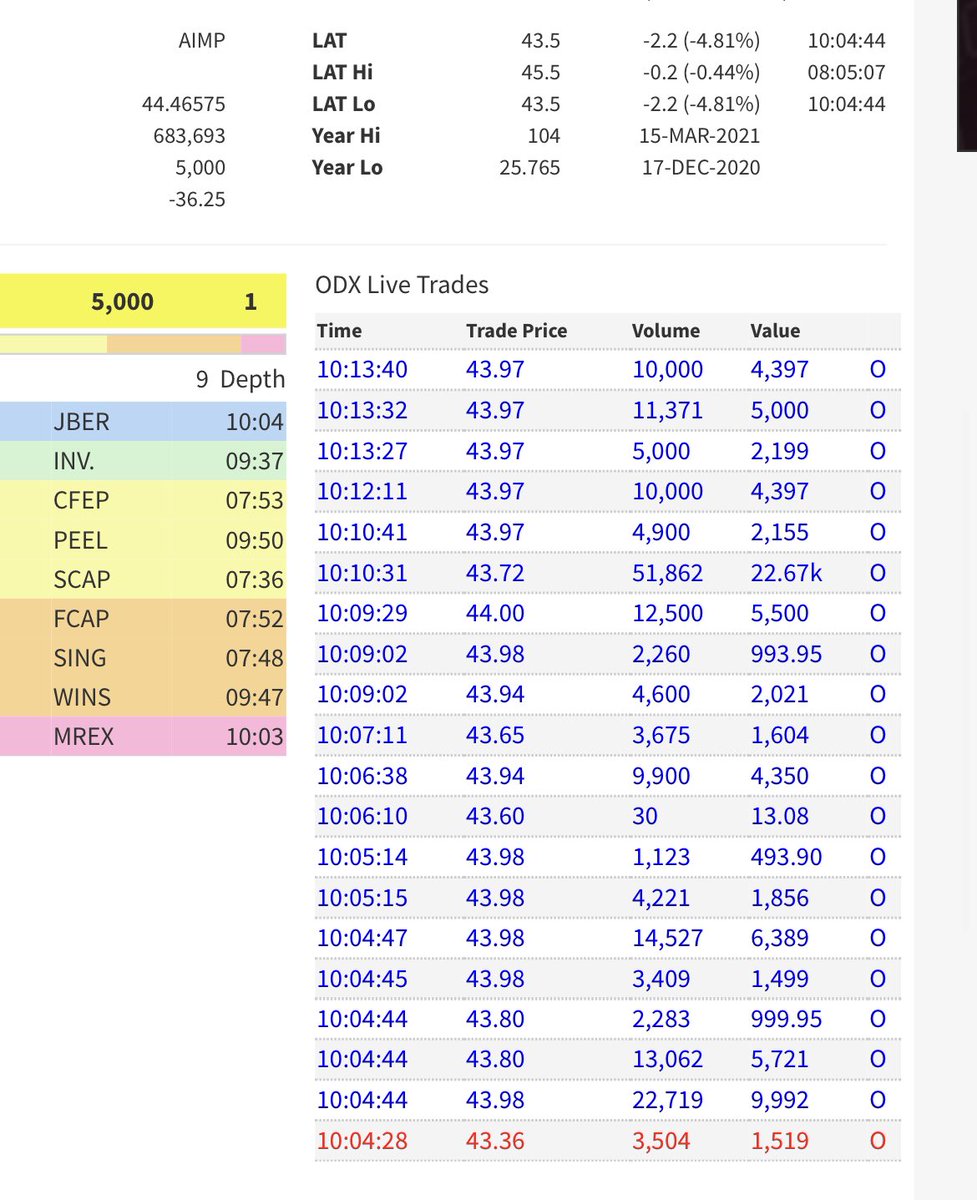Select the 17-DEC-2020 date

point(701,168)
